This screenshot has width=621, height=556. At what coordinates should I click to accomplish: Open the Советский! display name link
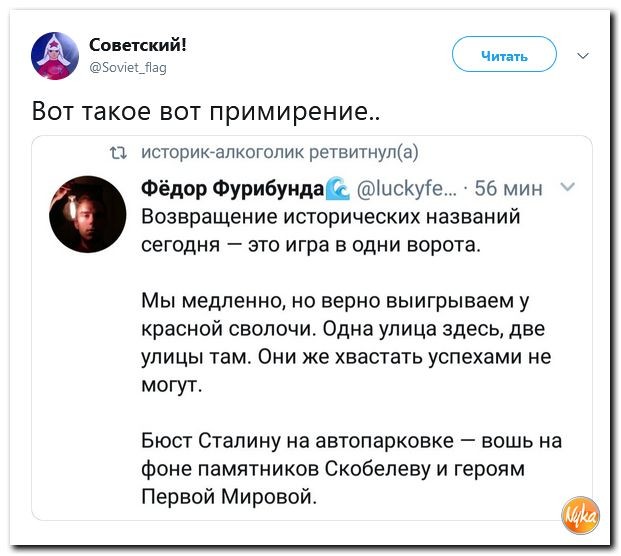pos(137,45)
